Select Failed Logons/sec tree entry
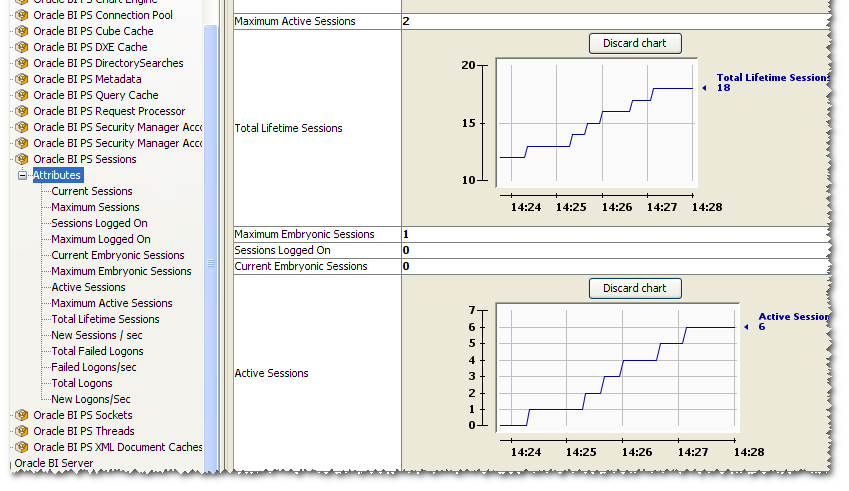The image size is (849, 491). 94,367
